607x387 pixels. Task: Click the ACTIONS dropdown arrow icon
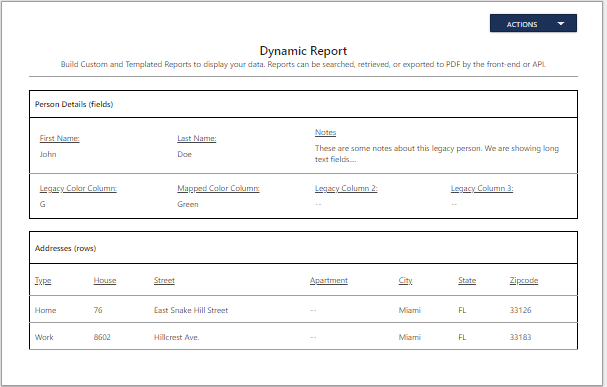(561, 24)
